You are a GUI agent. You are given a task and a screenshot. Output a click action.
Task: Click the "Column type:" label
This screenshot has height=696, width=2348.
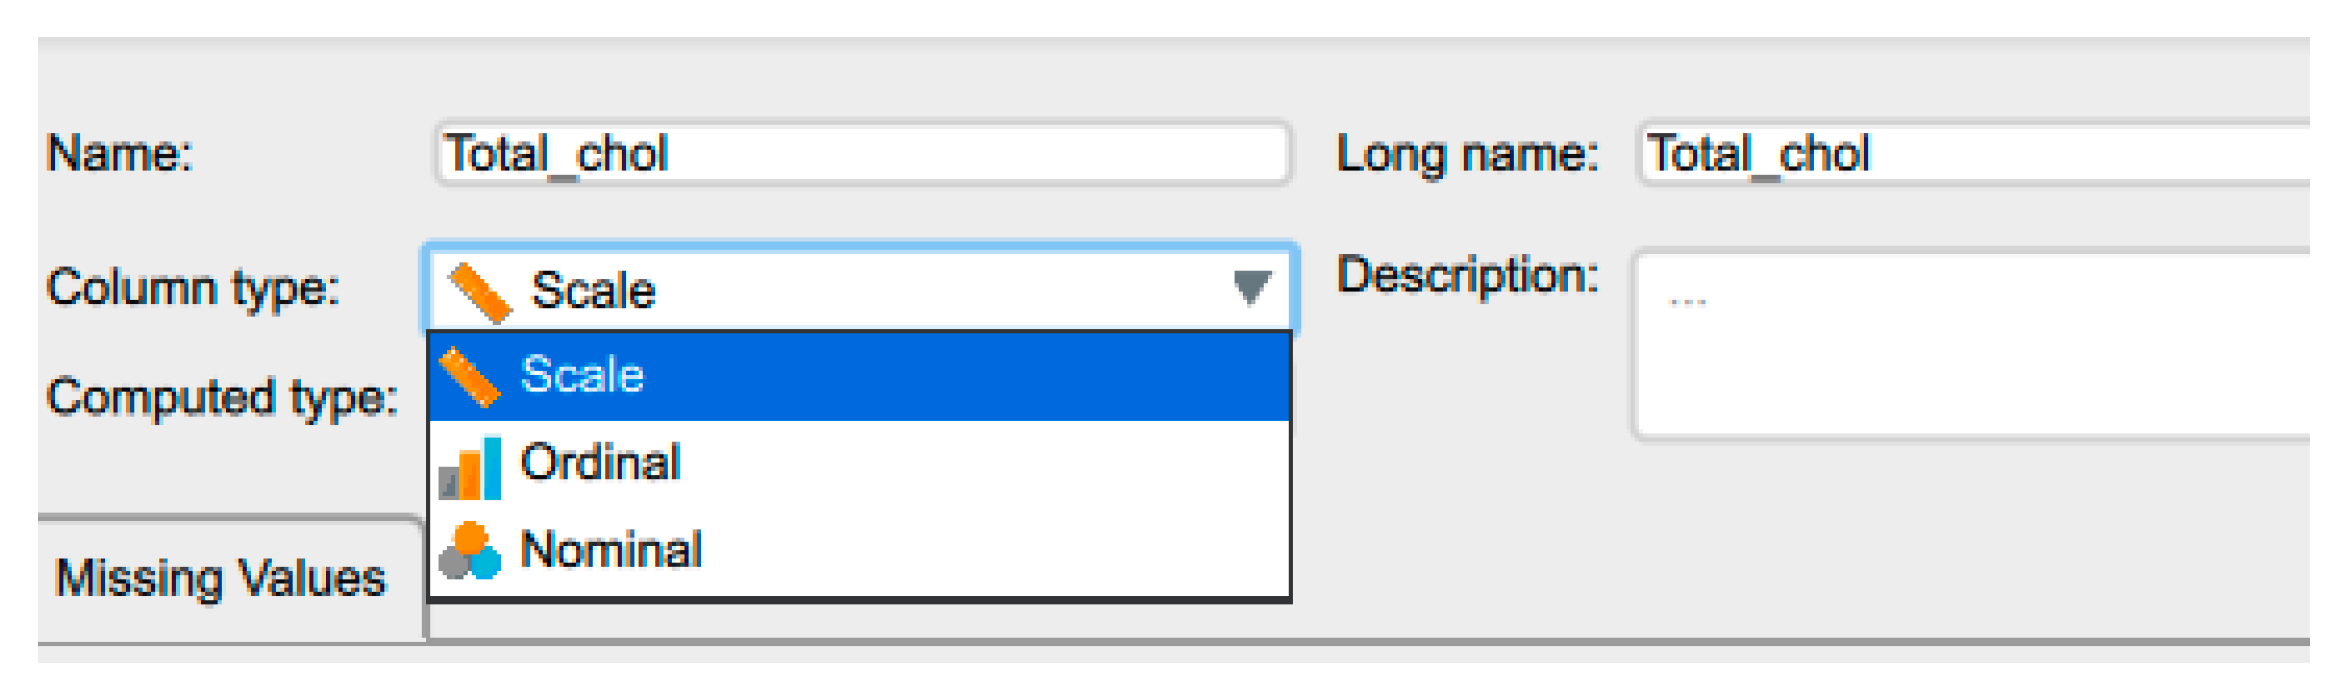[x=193, y=288]
